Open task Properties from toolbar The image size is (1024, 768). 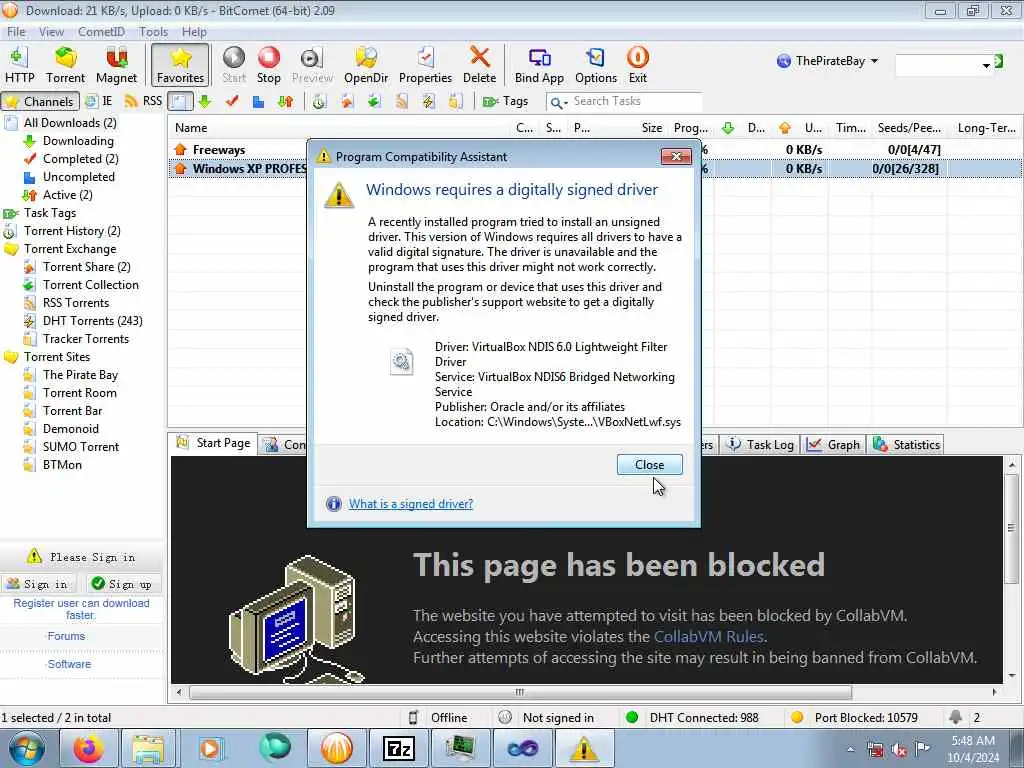[425, 65]
